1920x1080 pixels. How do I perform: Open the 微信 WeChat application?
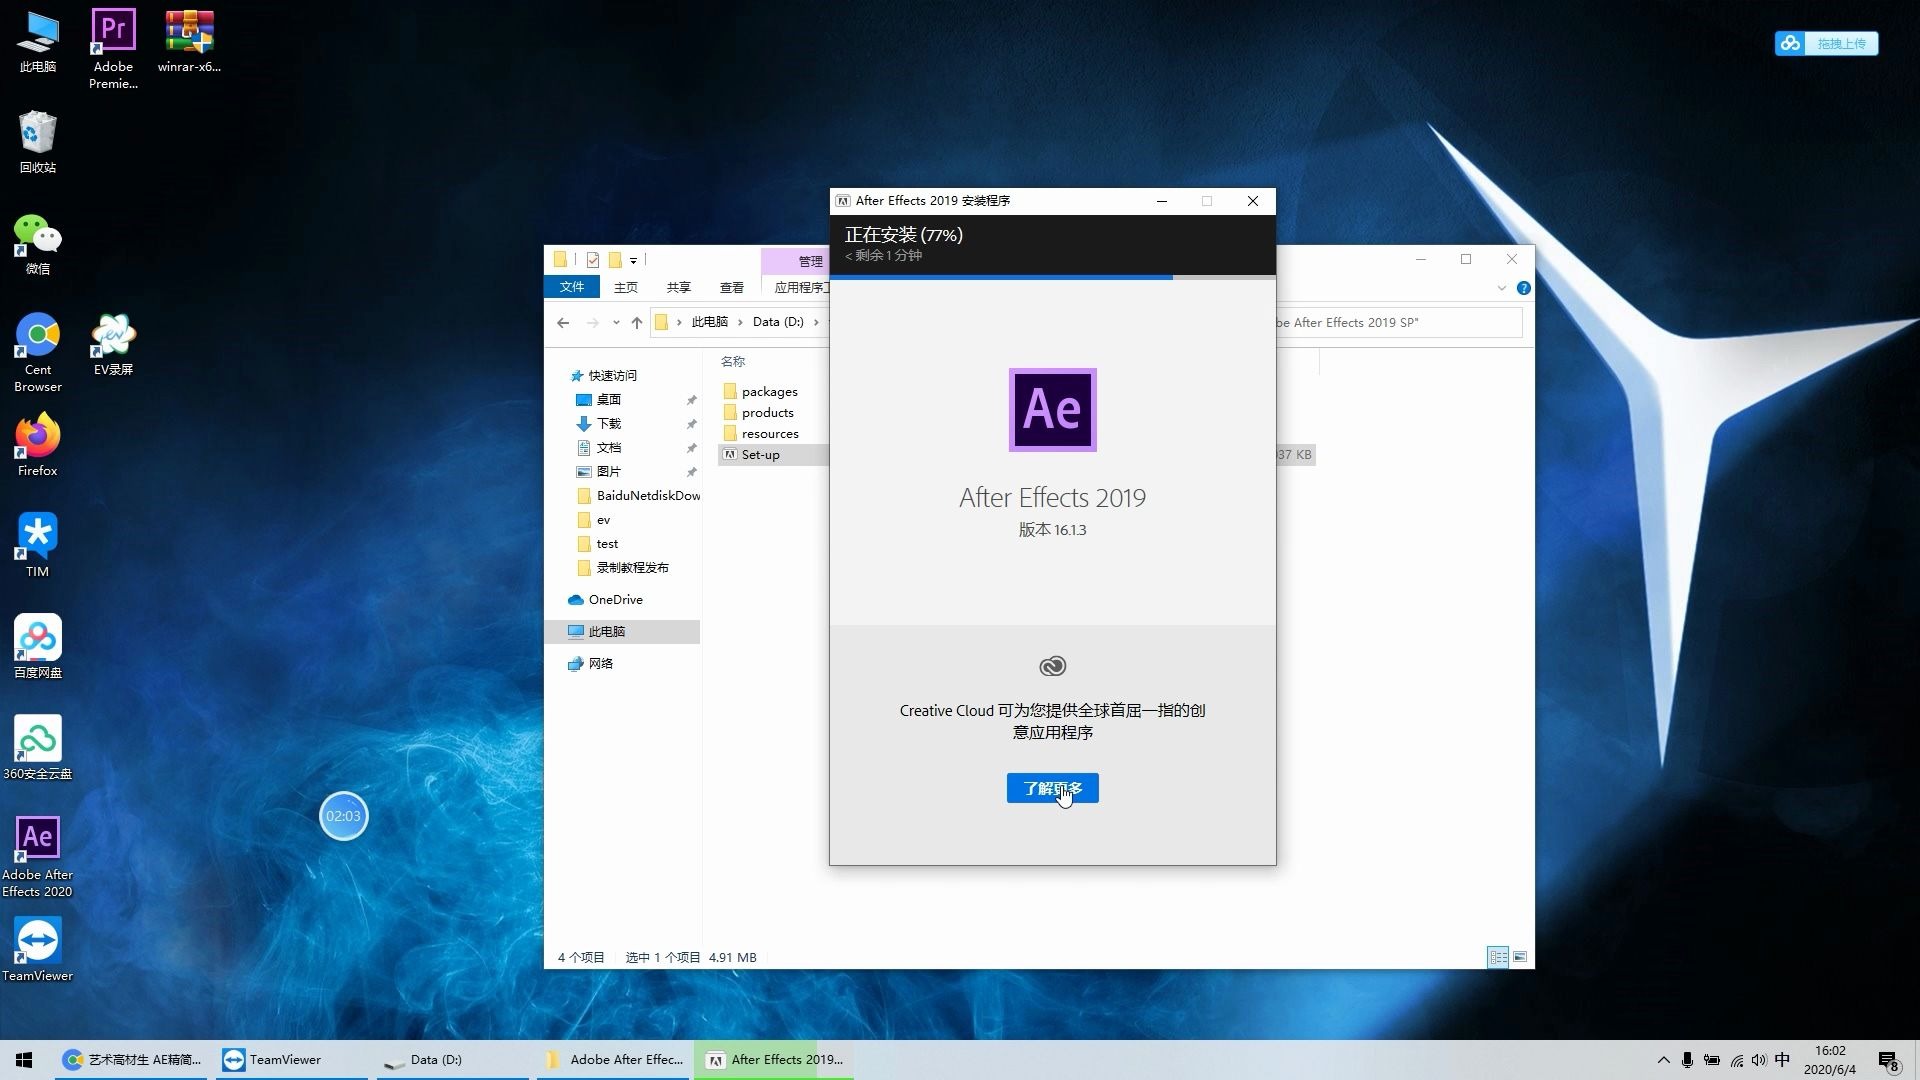(37, 236)
